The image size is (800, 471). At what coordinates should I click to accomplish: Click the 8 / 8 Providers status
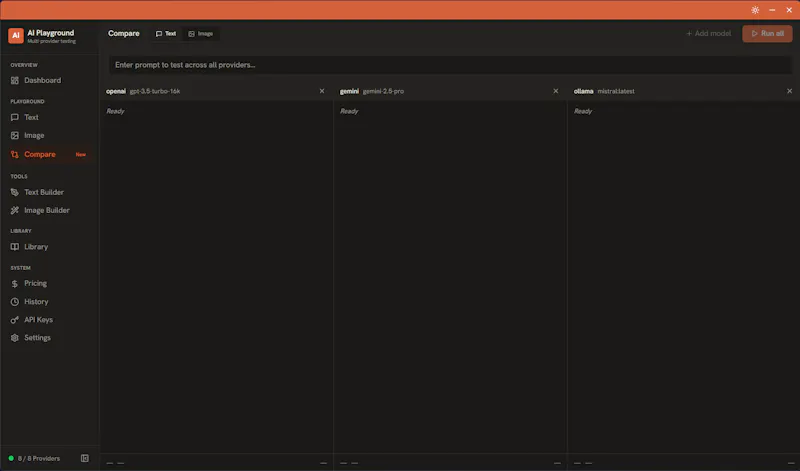(x=39, y=458)
